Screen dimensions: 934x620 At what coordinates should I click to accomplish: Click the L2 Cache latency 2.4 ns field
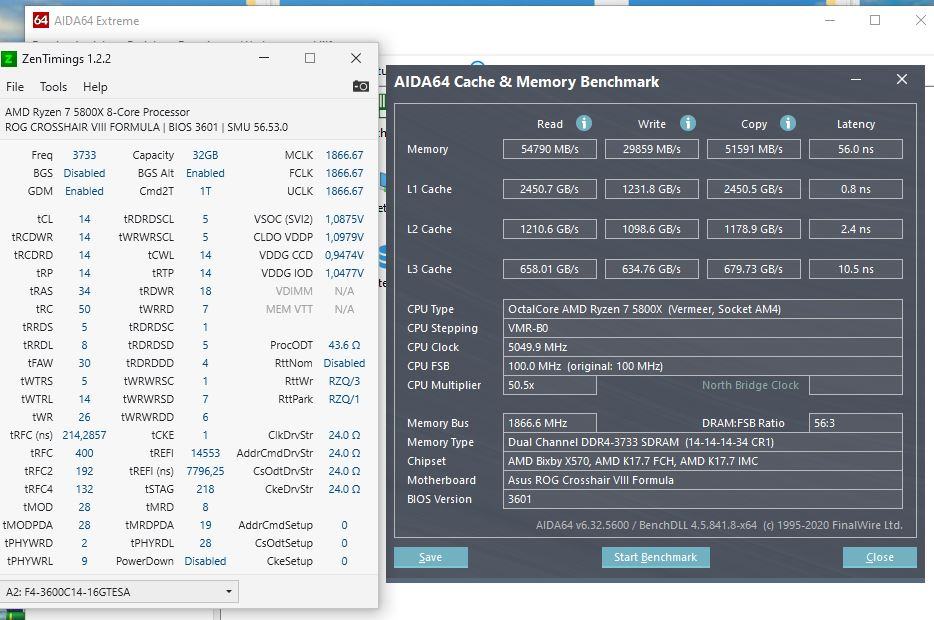tap(856, 229)
